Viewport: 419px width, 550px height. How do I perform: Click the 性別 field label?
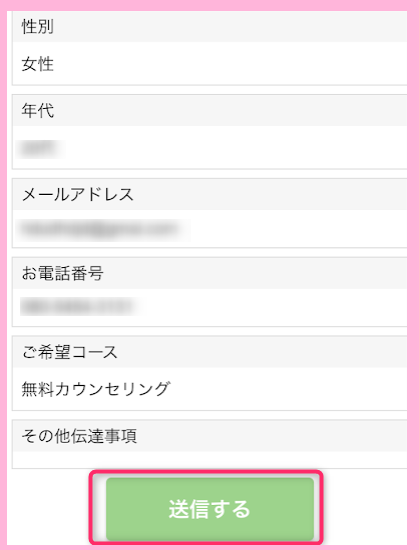click(38, 27)
